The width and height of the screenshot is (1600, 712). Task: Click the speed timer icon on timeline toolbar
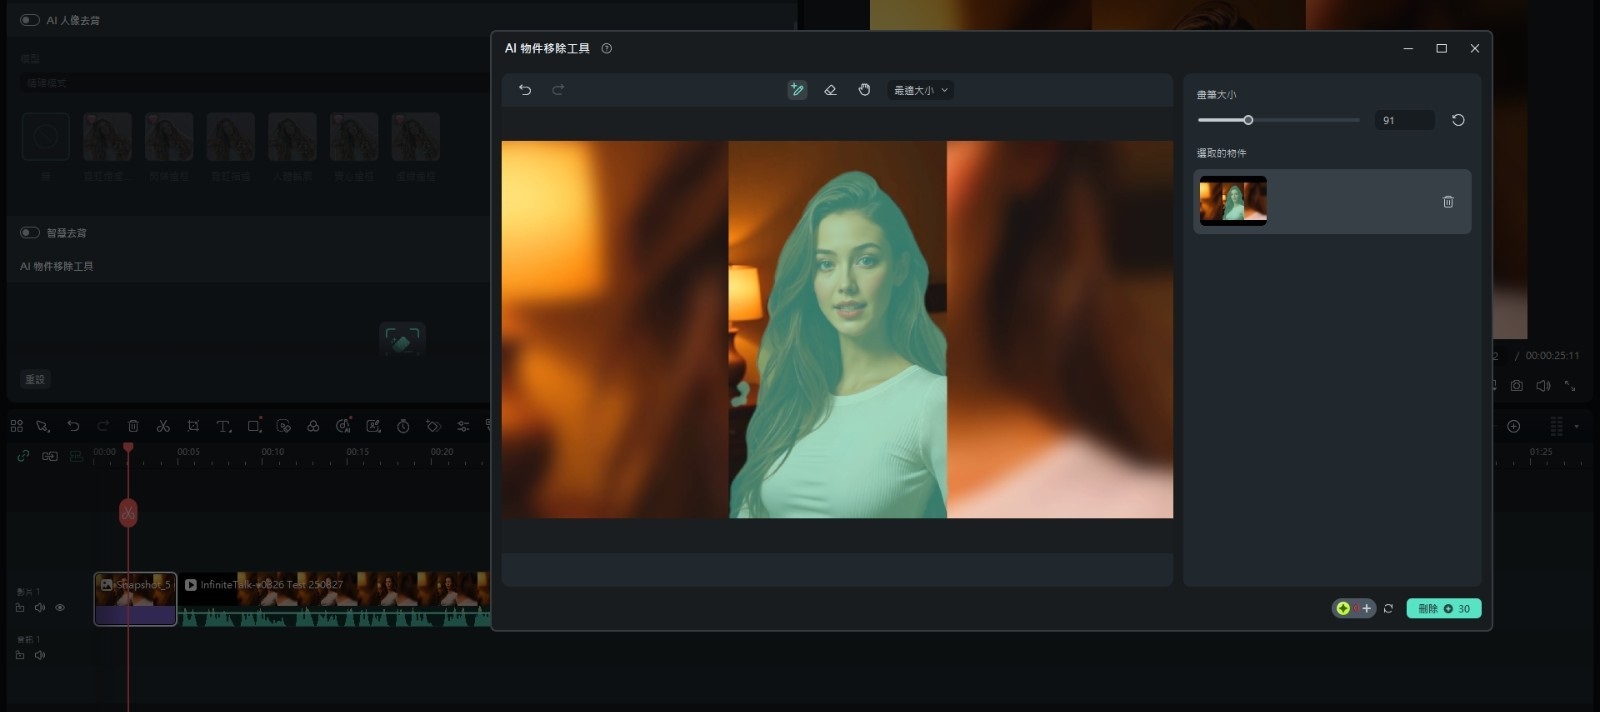tap(403, 426)
